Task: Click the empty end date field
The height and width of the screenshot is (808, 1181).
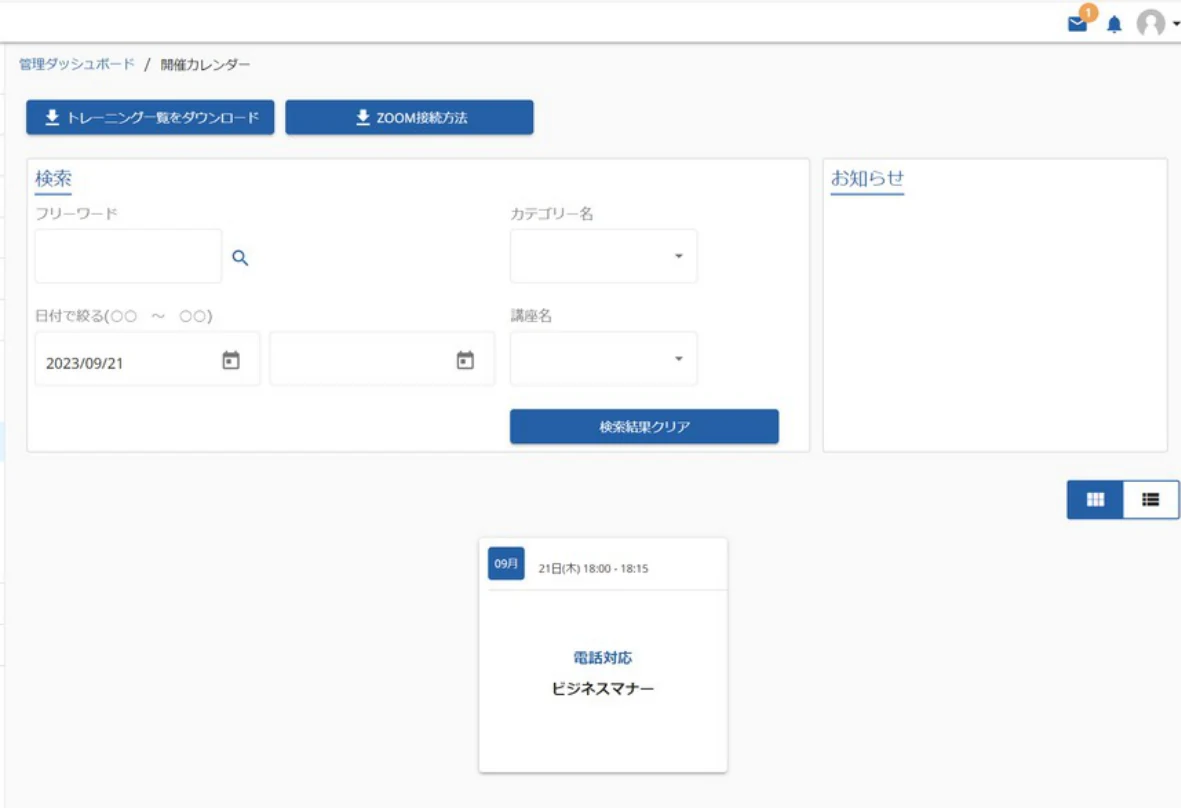Action: (x=383, y=359)
